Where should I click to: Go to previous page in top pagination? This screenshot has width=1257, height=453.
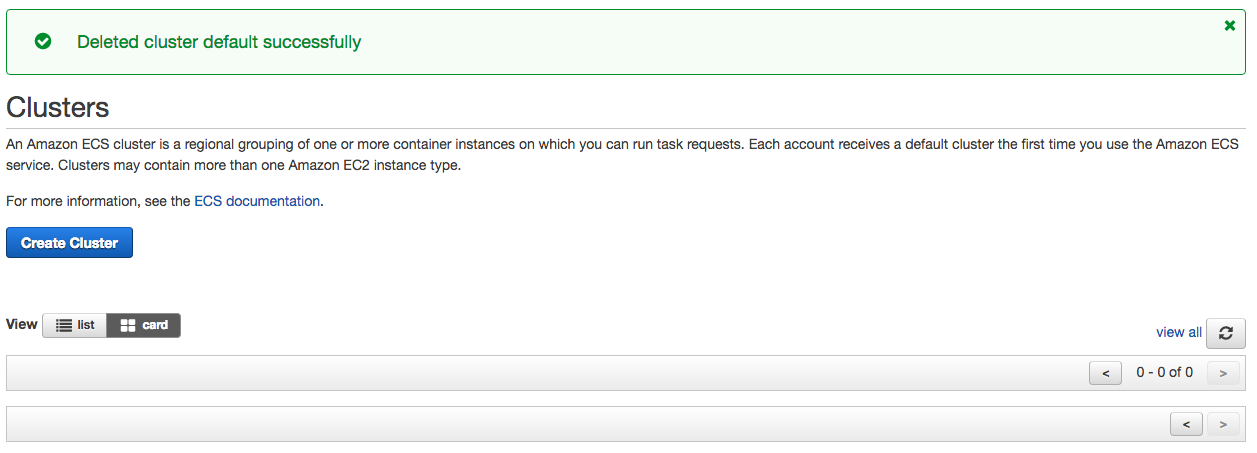1105,373
